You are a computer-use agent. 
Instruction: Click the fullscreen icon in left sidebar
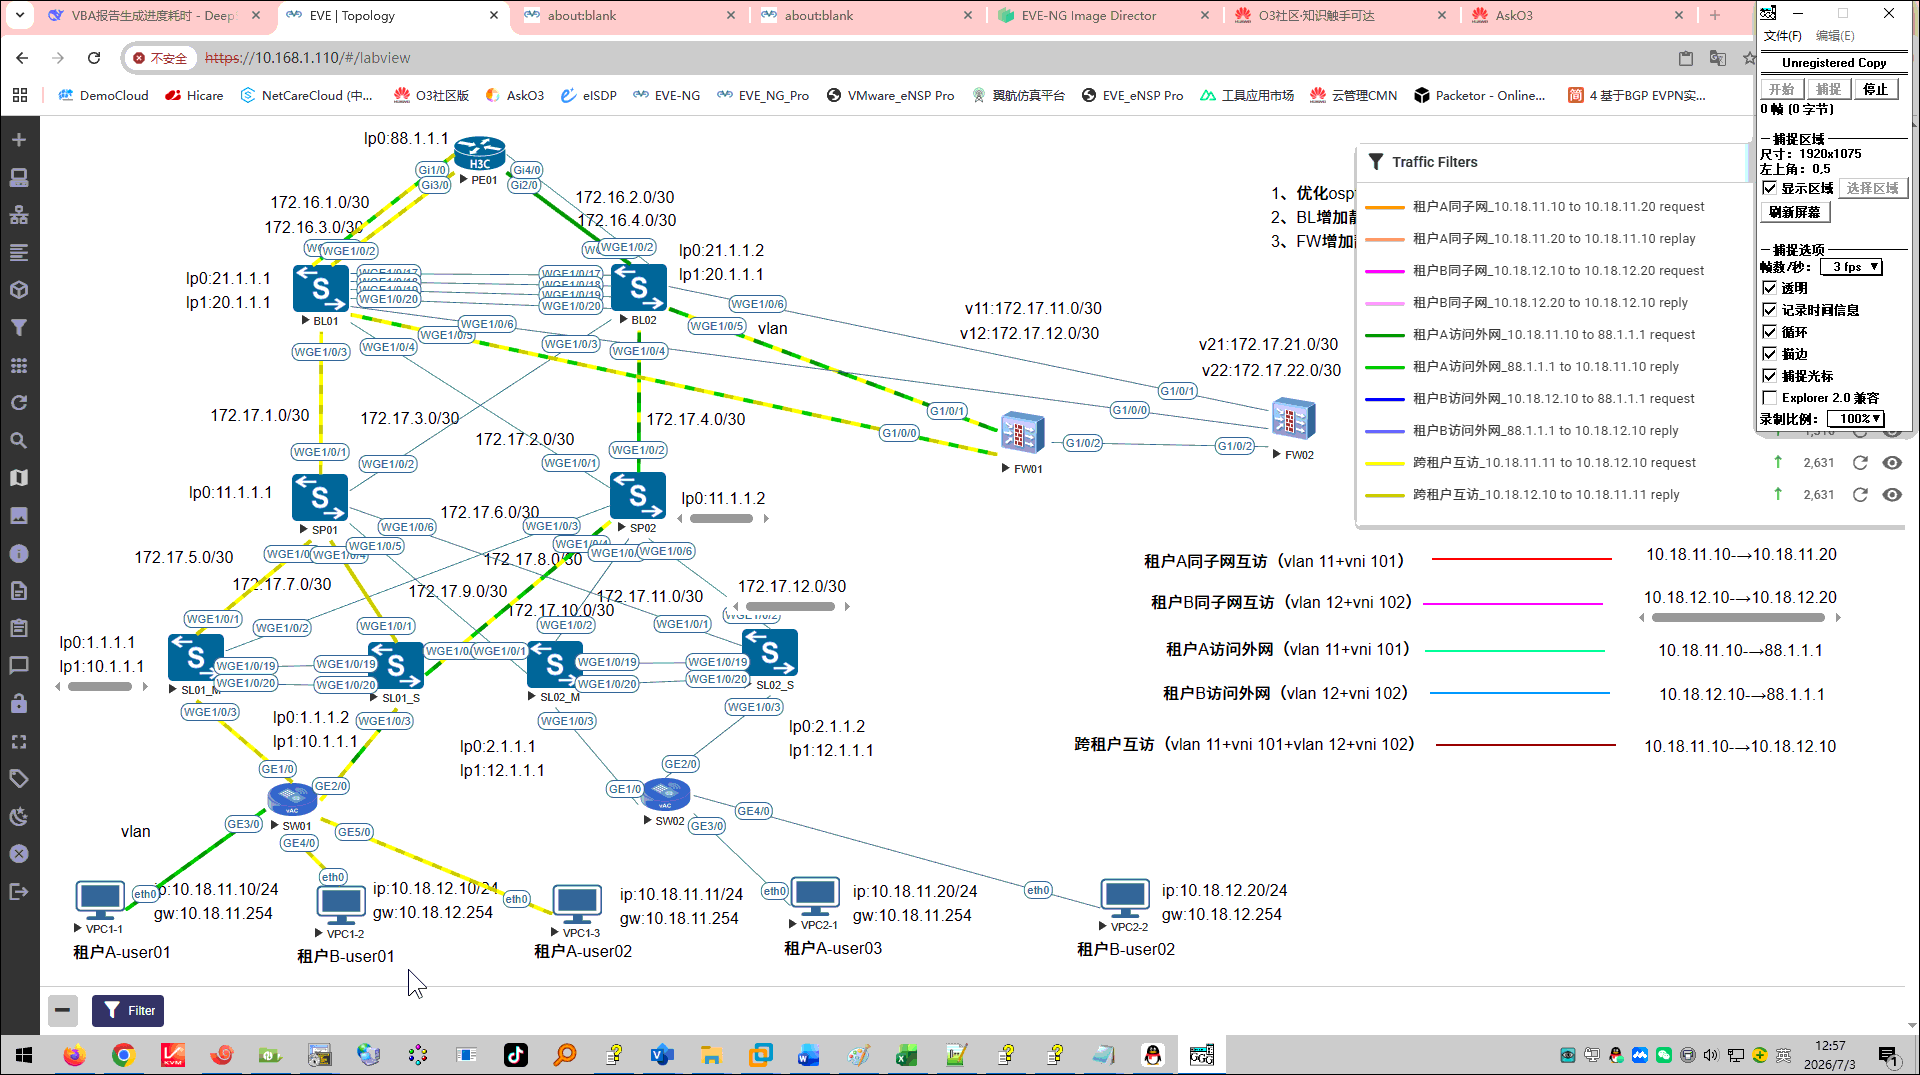19,742
